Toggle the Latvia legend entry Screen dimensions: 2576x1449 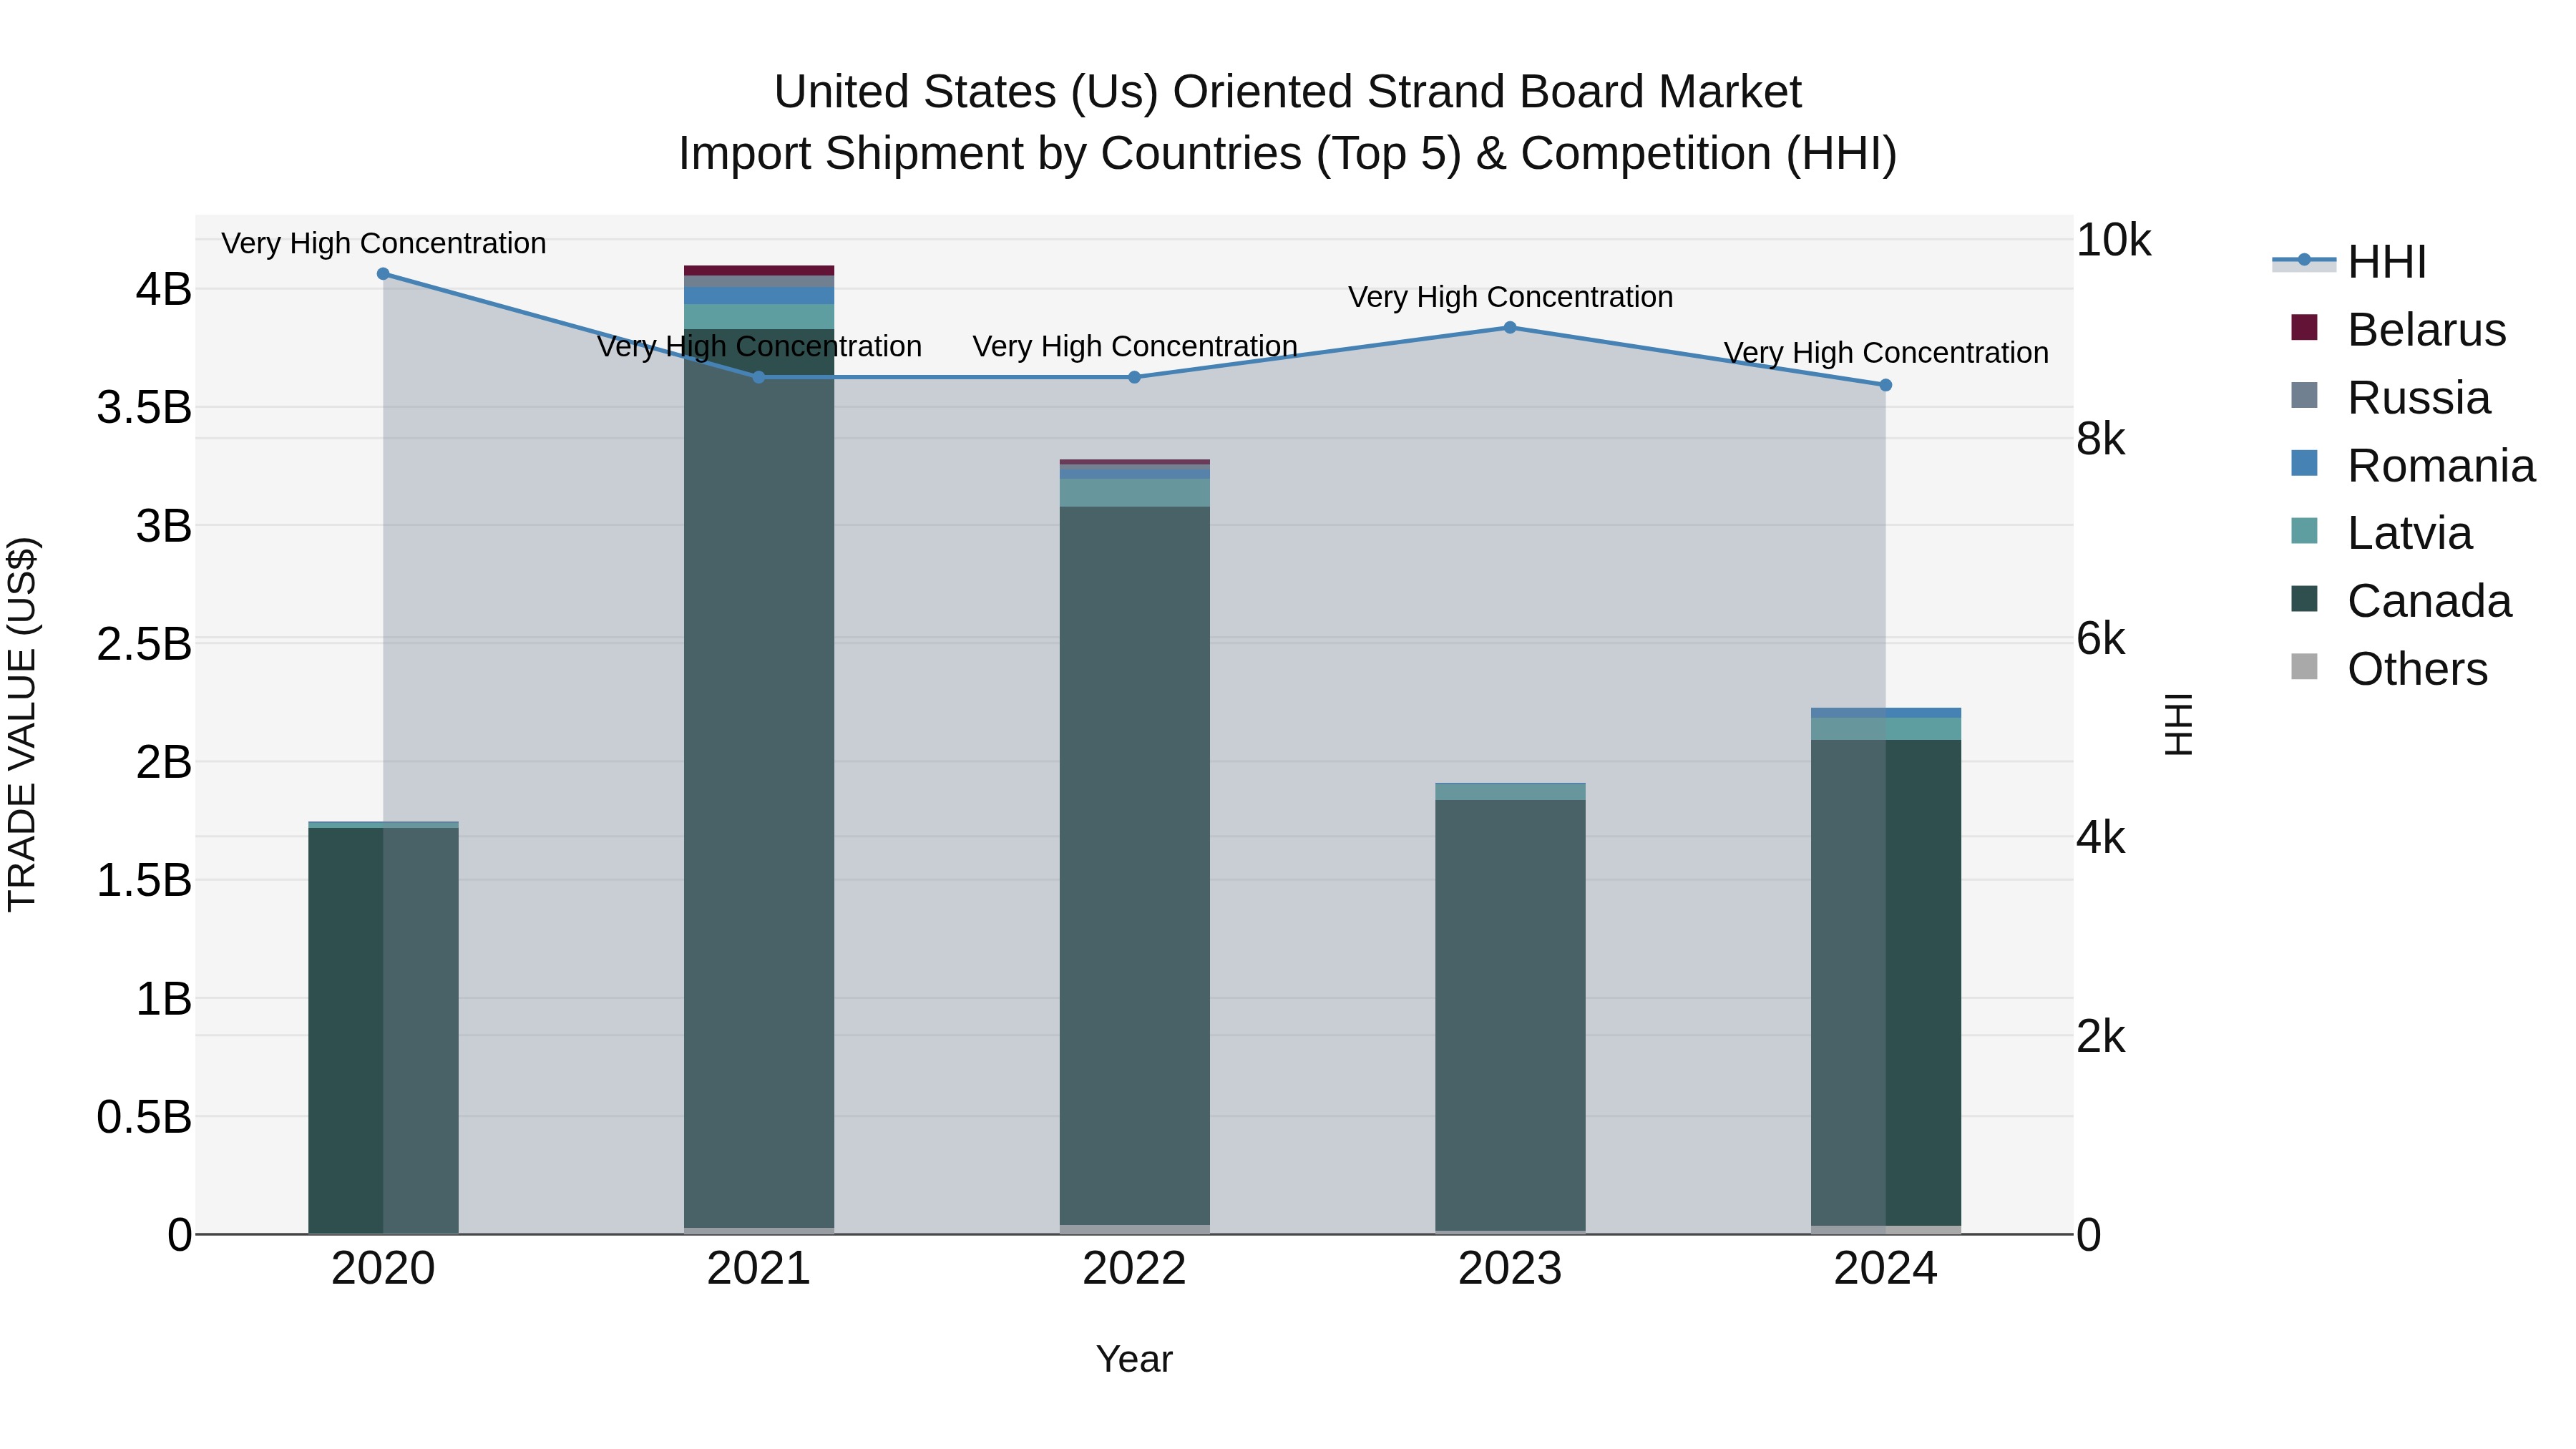pyautogui.click(x=2381, y=533)
